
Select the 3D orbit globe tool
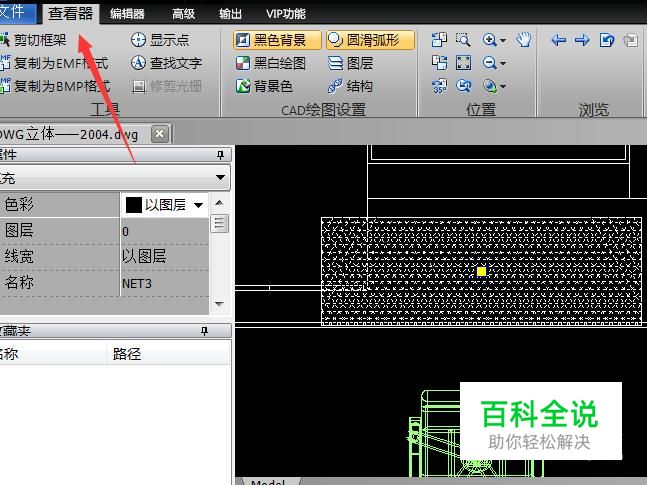tap(489, 86)
